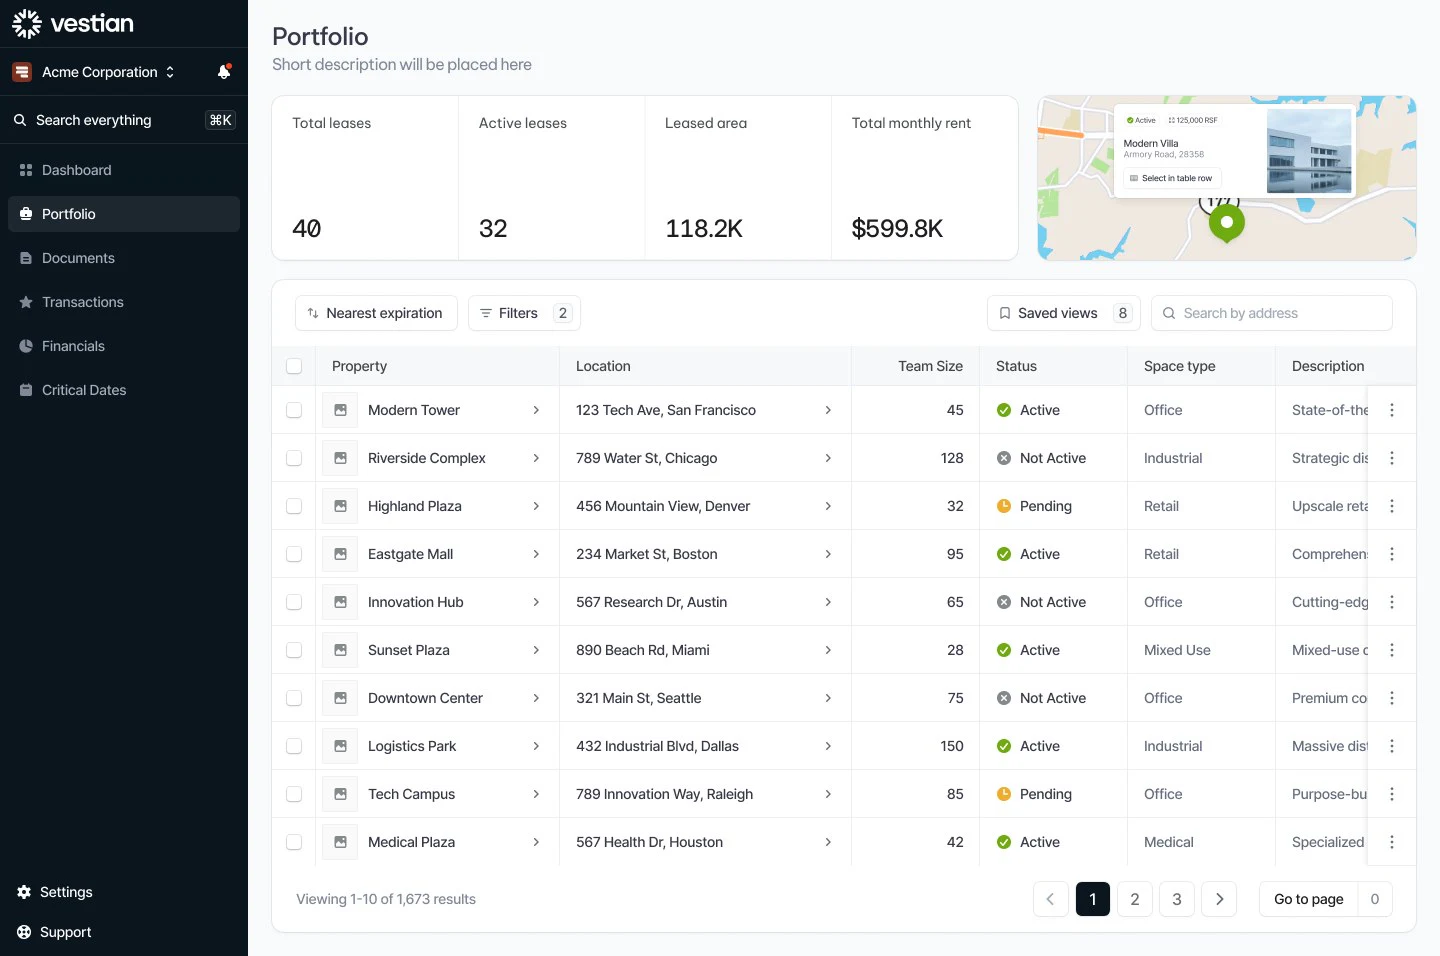Open Critical Dates in the sidebar
Viewport: 1440px width, 956px height.
coord(124,390)
